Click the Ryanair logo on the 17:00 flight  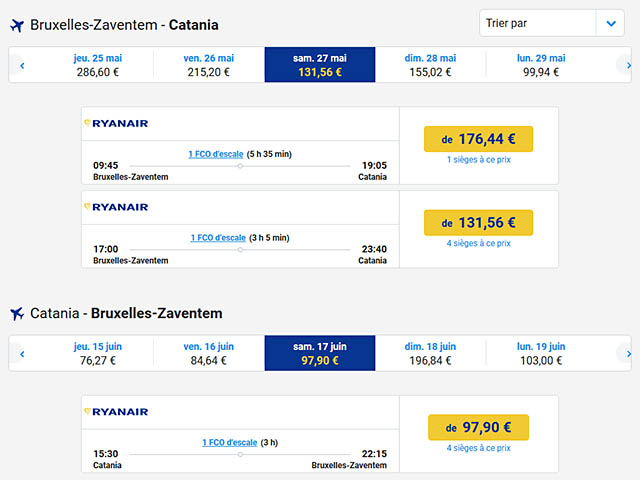pos(118,208)
